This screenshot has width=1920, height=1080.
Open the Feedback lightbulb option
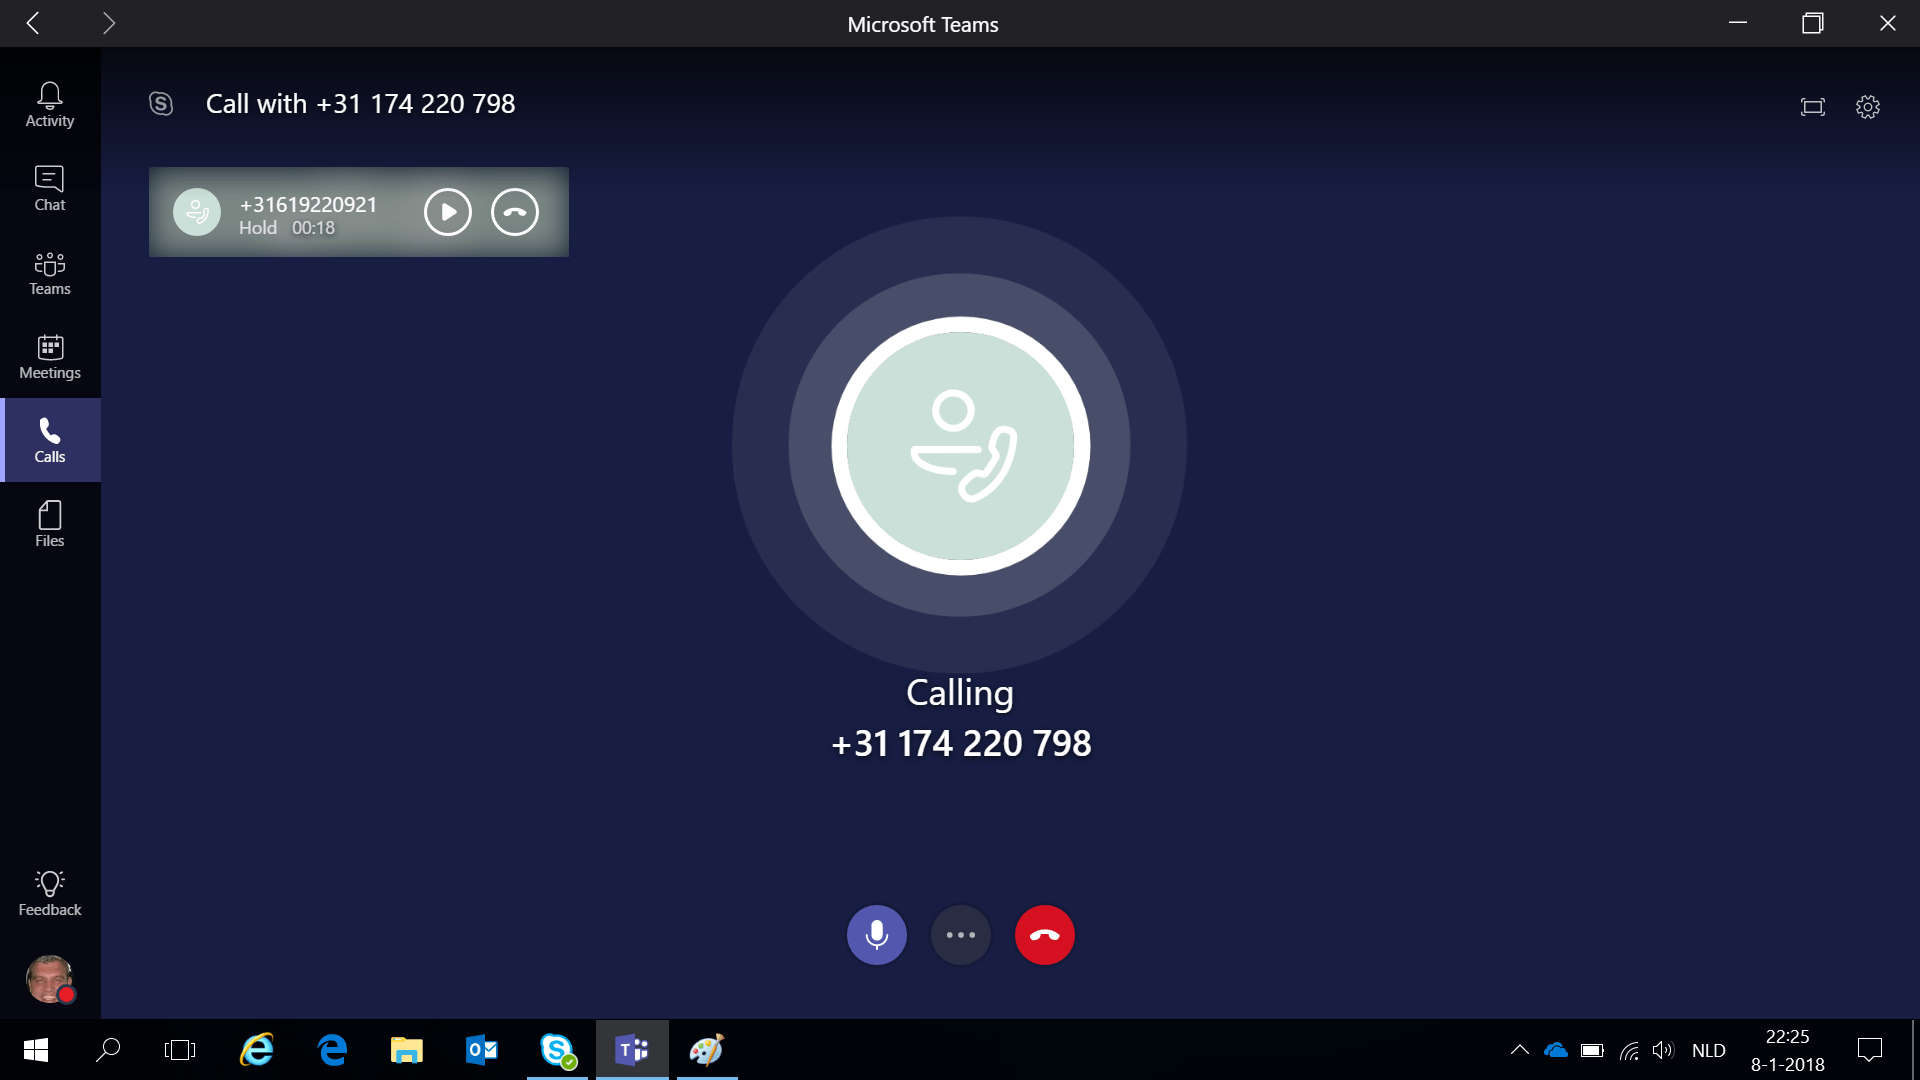pos(50,893)
